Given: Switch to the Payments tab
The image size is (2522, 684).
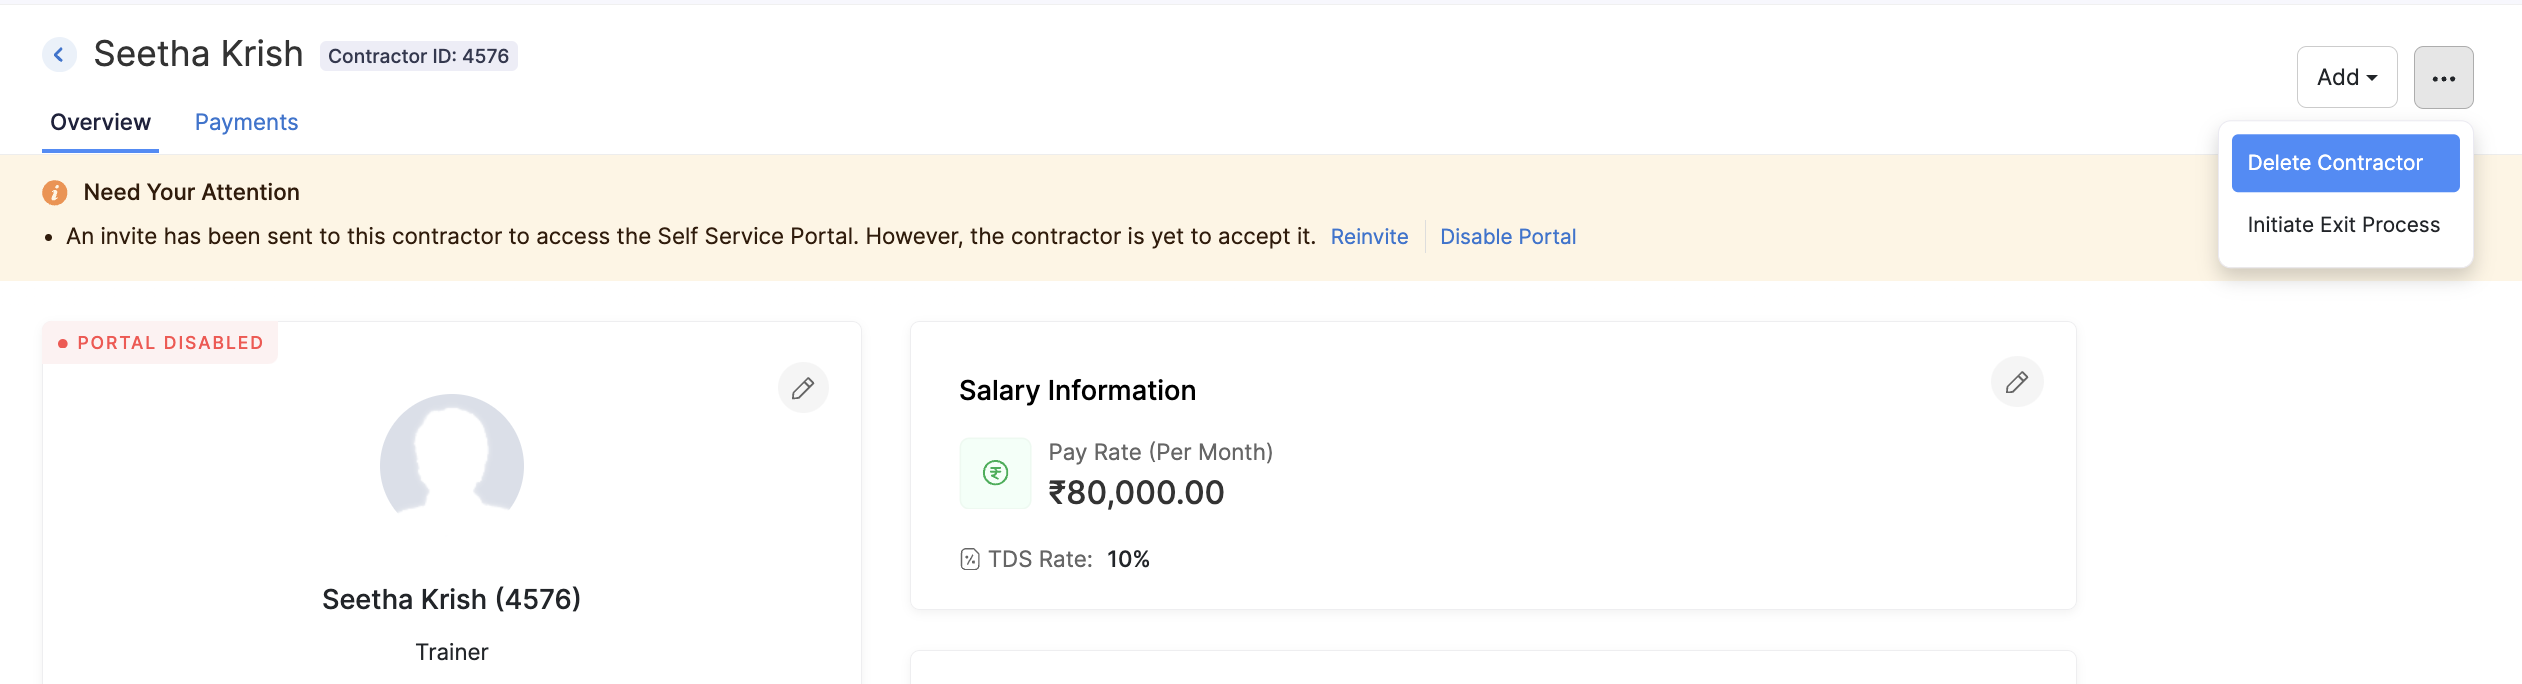Looking at the screenshot, I should click(x=246, y=122).
